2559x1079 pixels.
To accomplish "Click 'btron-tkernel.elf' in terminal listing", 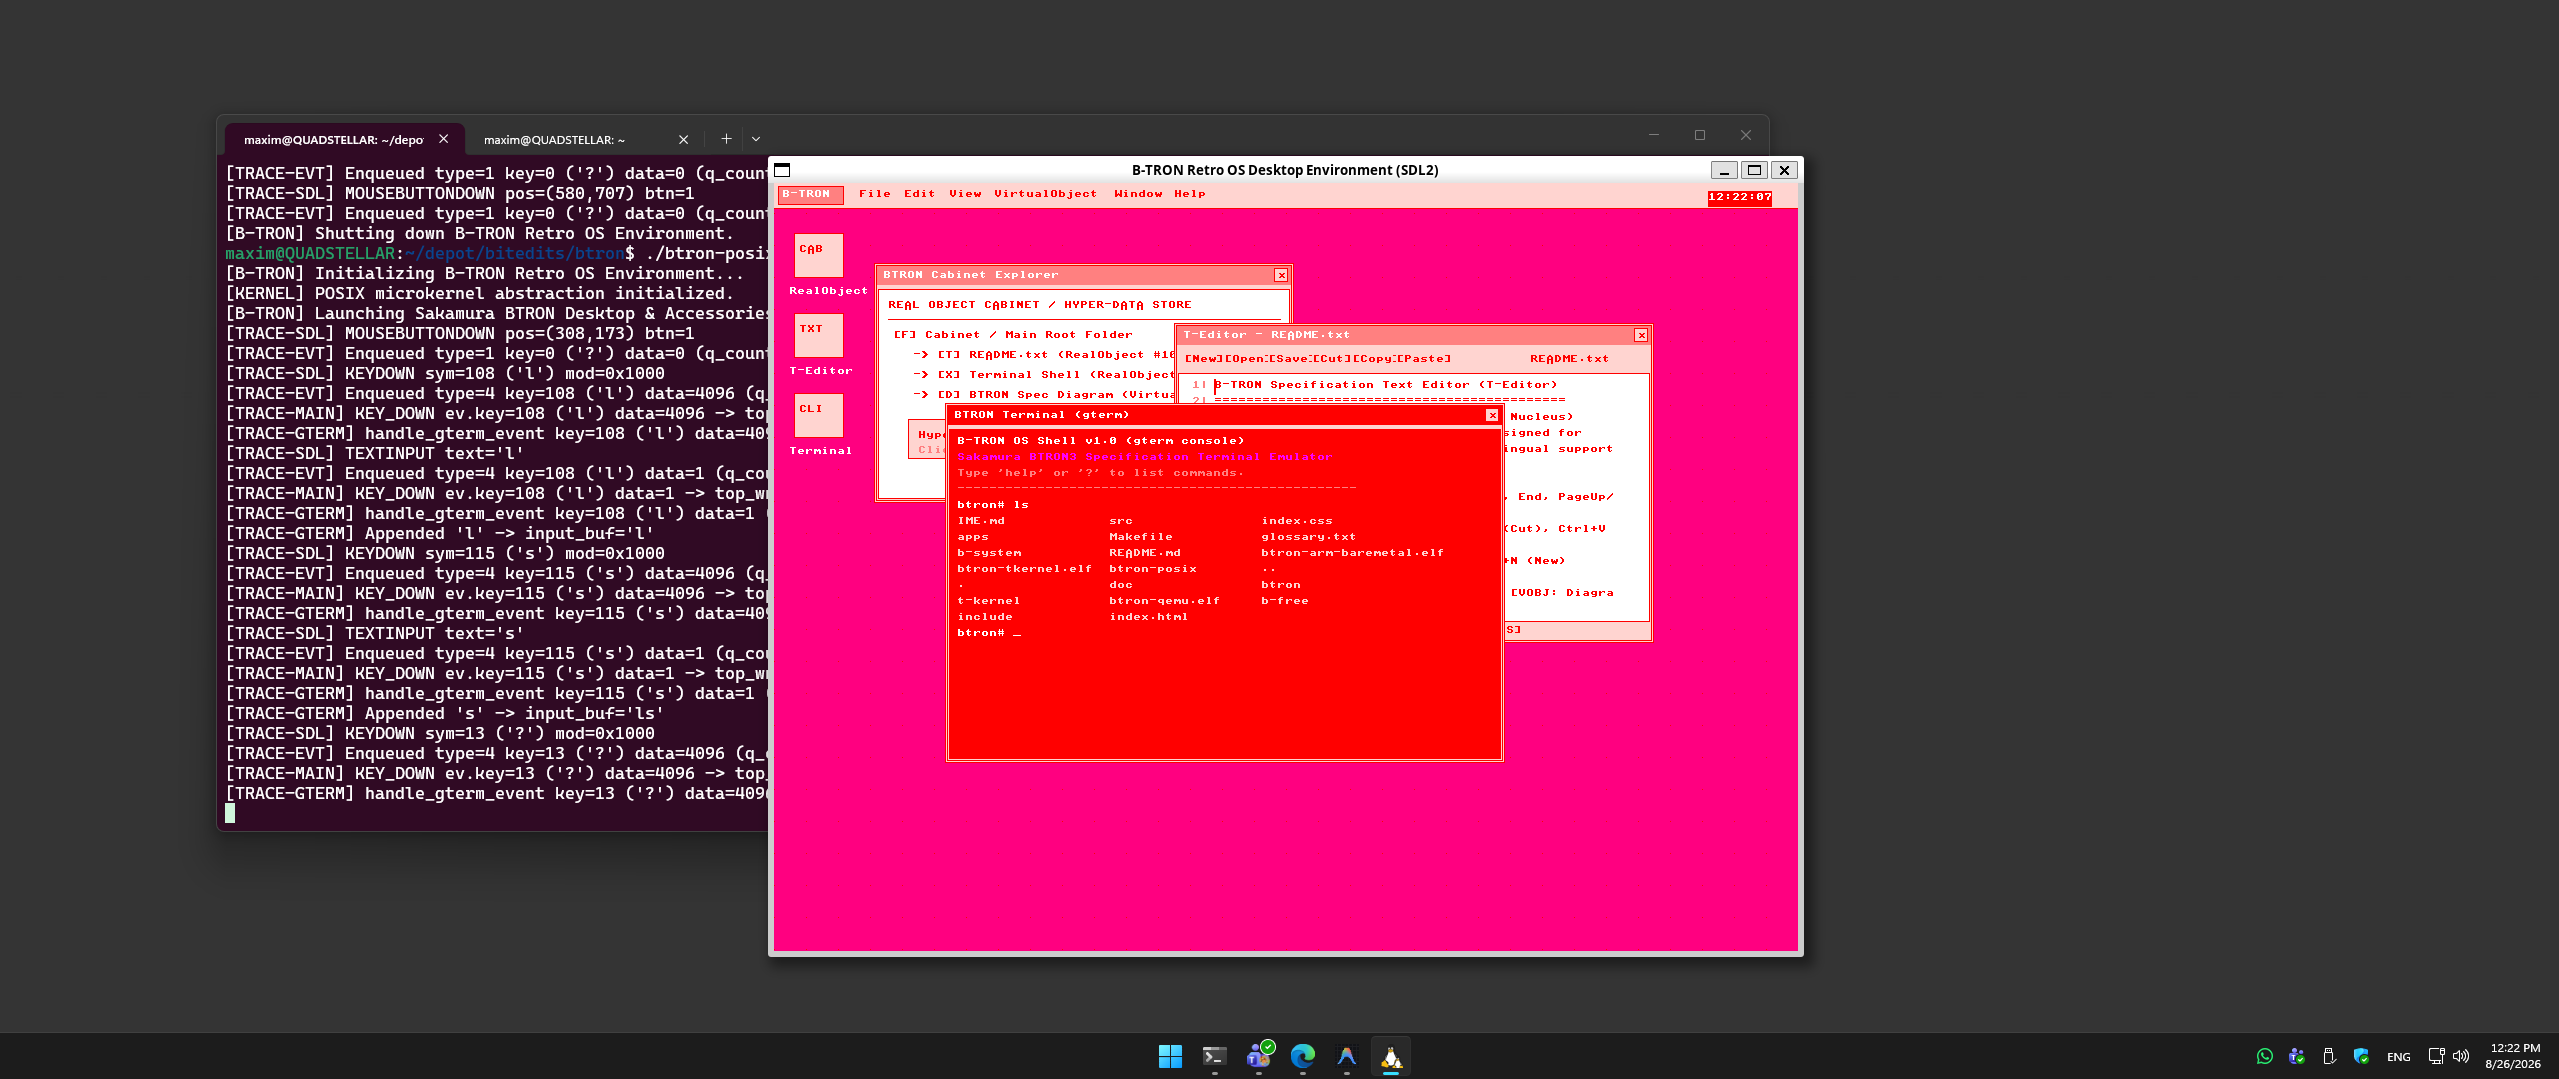I will (x=1024, y=569).
